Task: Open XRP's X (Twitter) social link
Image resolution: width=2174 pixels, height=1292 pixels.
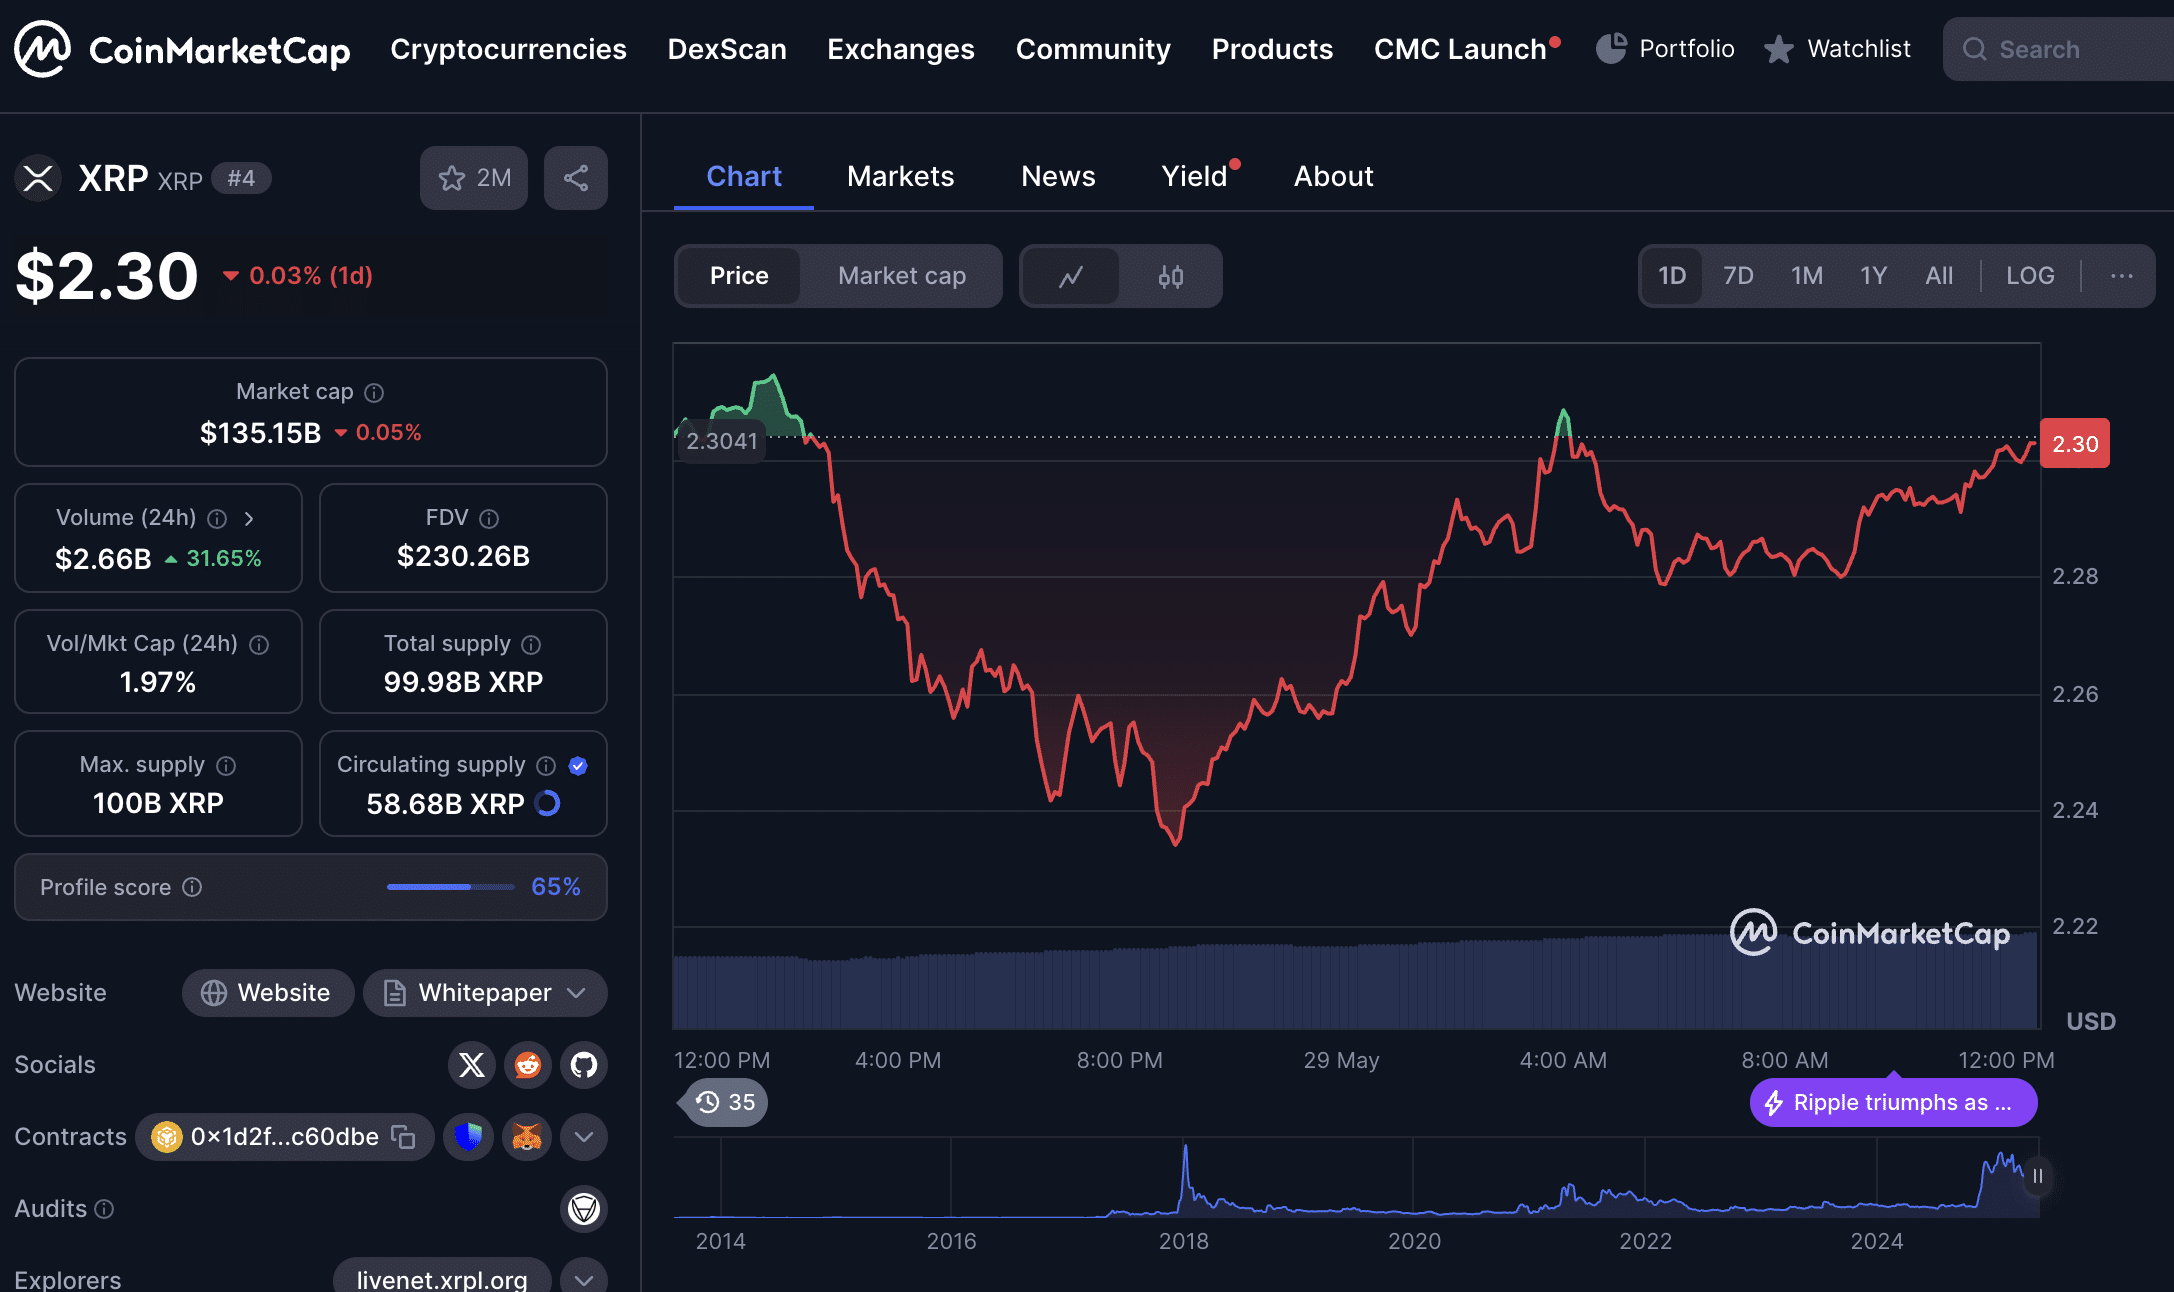Action: (472, 1065)
